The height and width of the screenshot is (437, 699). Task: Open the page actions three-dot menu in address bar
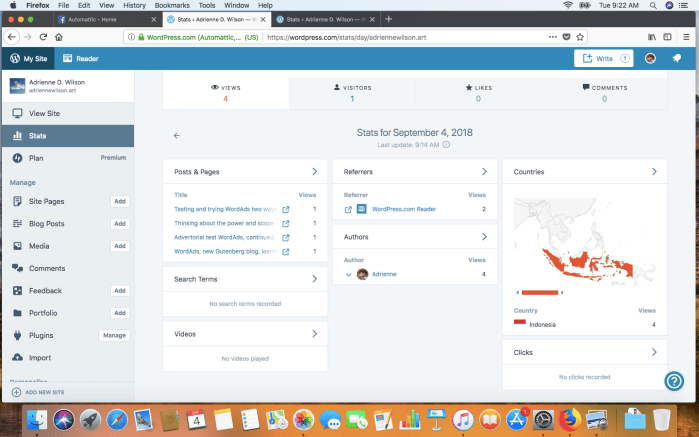click(x=553, y=37)
